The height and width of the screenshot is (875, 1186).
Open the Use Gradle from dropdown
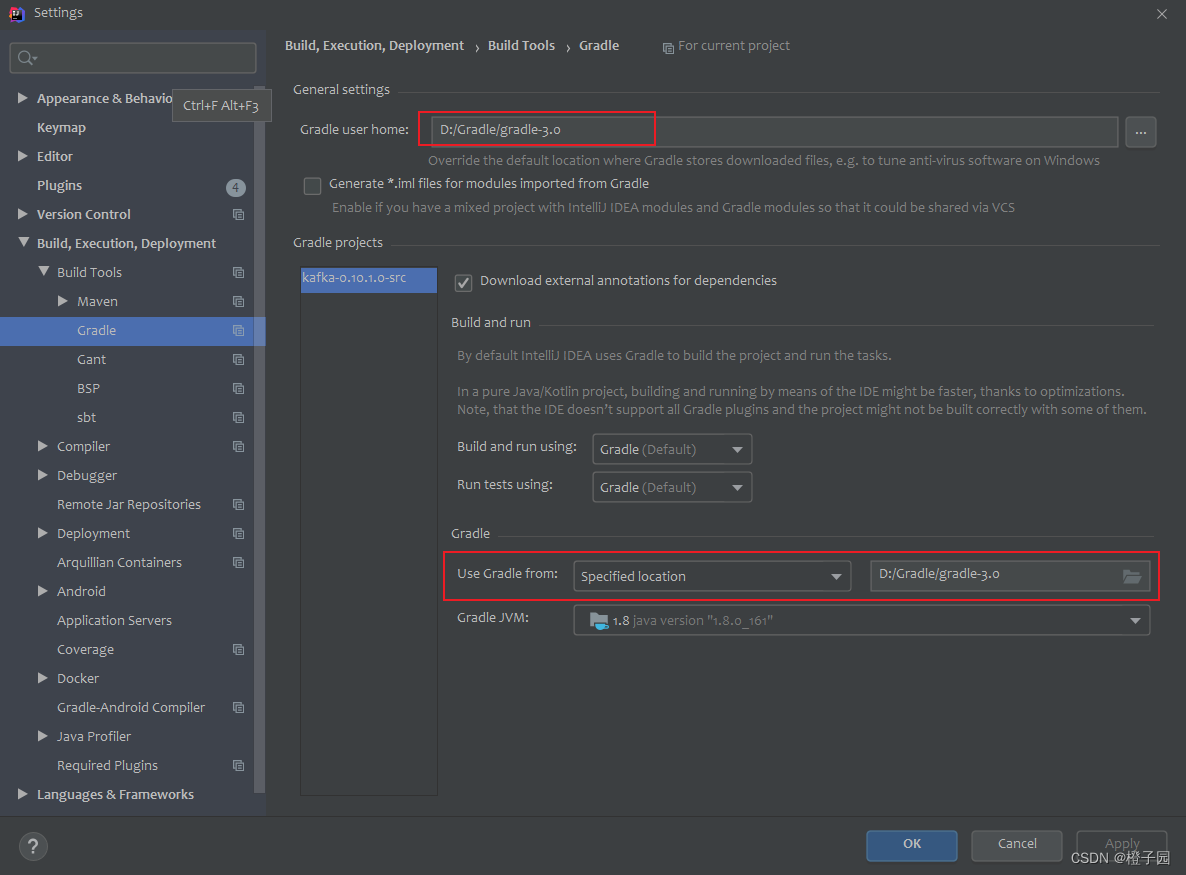(x=712, y=576)
